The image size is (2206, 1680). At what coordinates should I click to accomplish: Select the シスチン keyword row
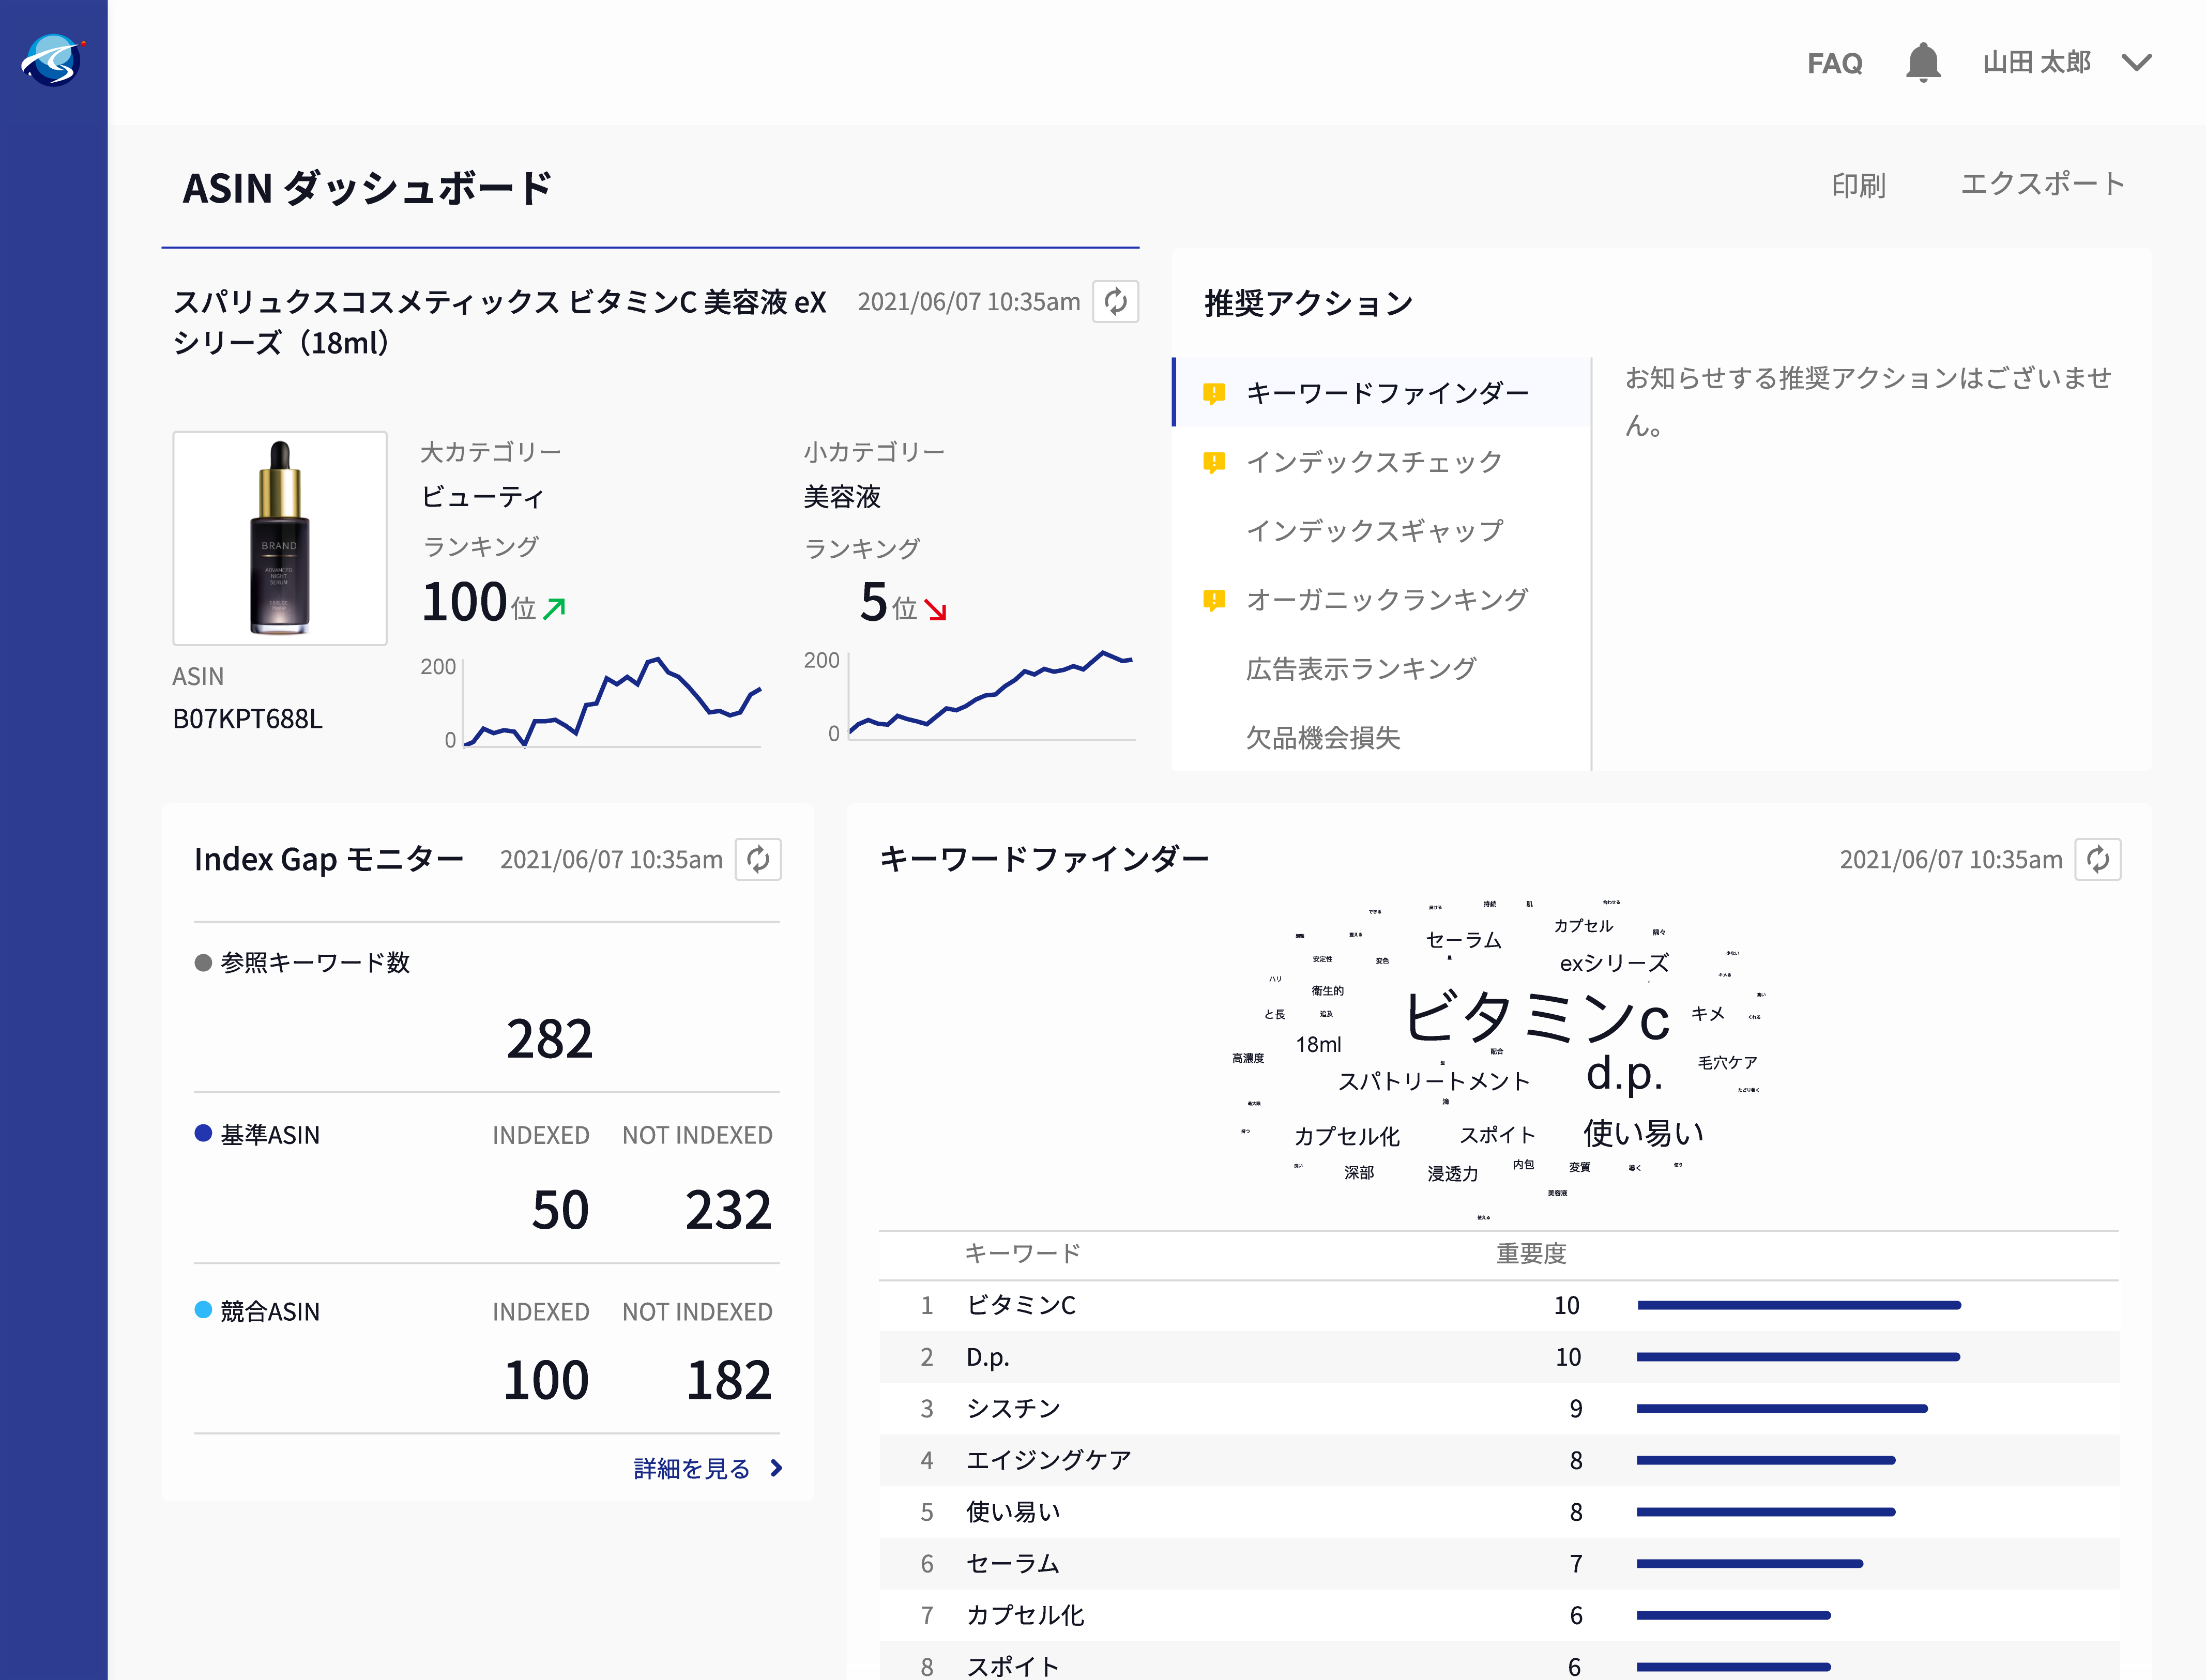[x=1499, y=1408]
